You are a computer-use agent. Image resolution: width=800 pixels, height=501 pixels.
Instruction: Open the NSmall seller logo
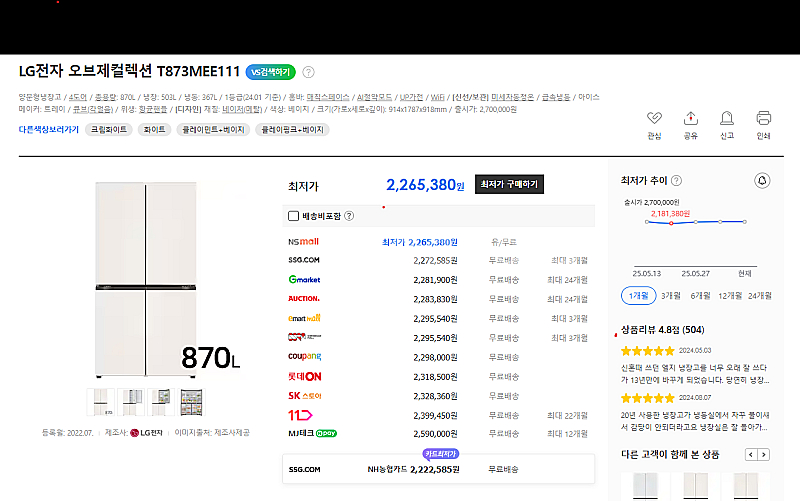click(x=303, y=242)
